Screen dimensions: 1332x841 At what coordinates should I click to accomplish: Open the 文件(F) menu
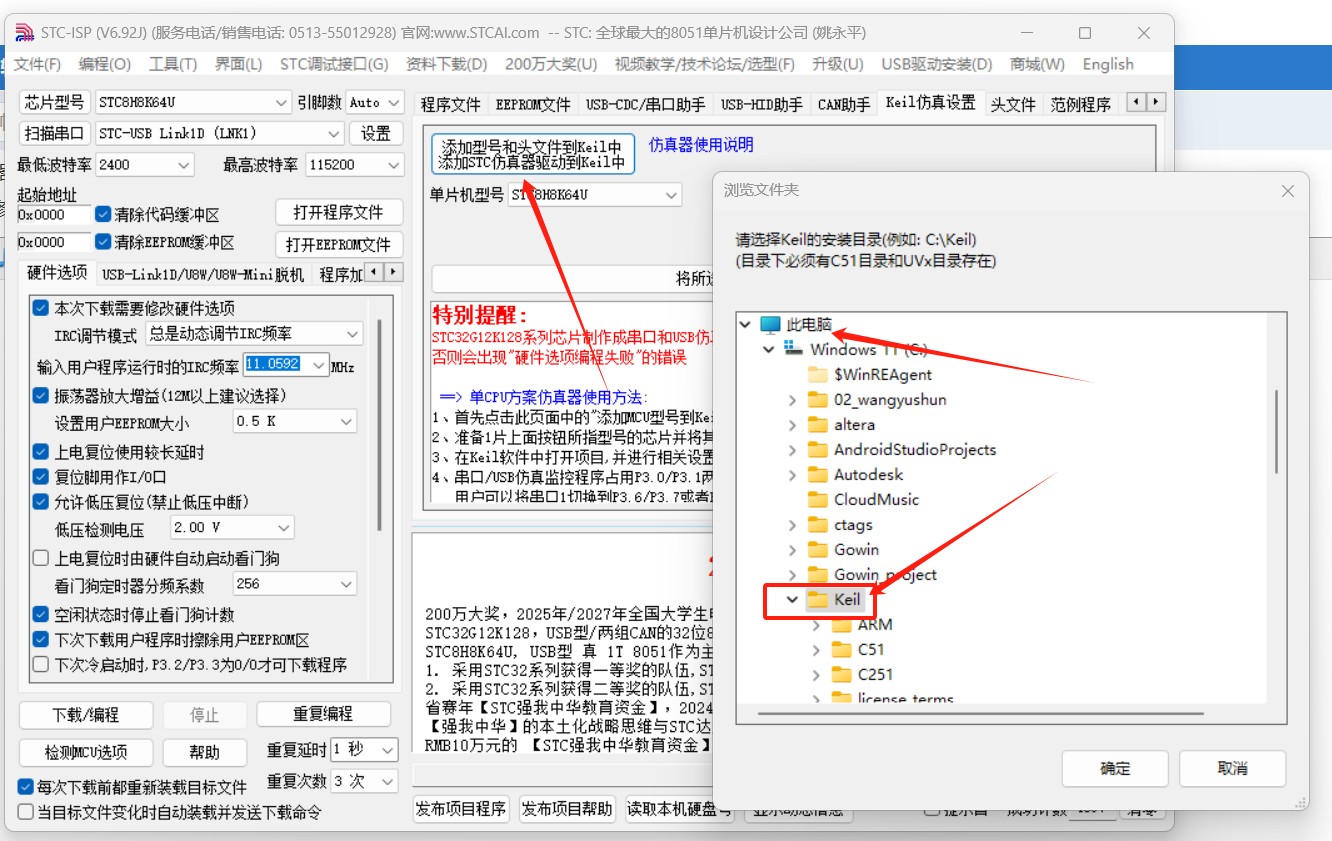pos(38,64)
